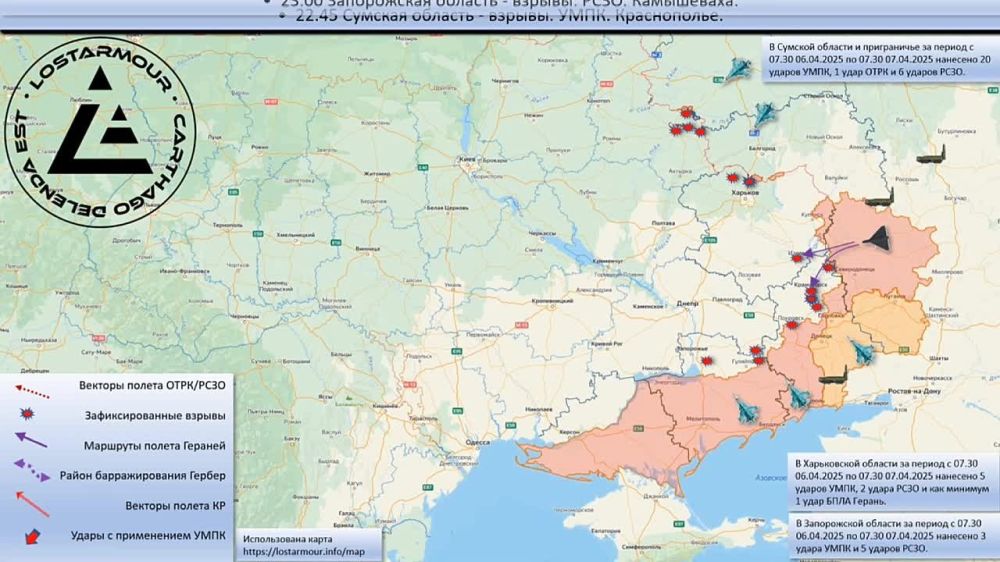Image resolution: width=1000 pixels, height=562 pixels.
Task: Click the explosion symbol in the legend
Action: coord(26,414)
